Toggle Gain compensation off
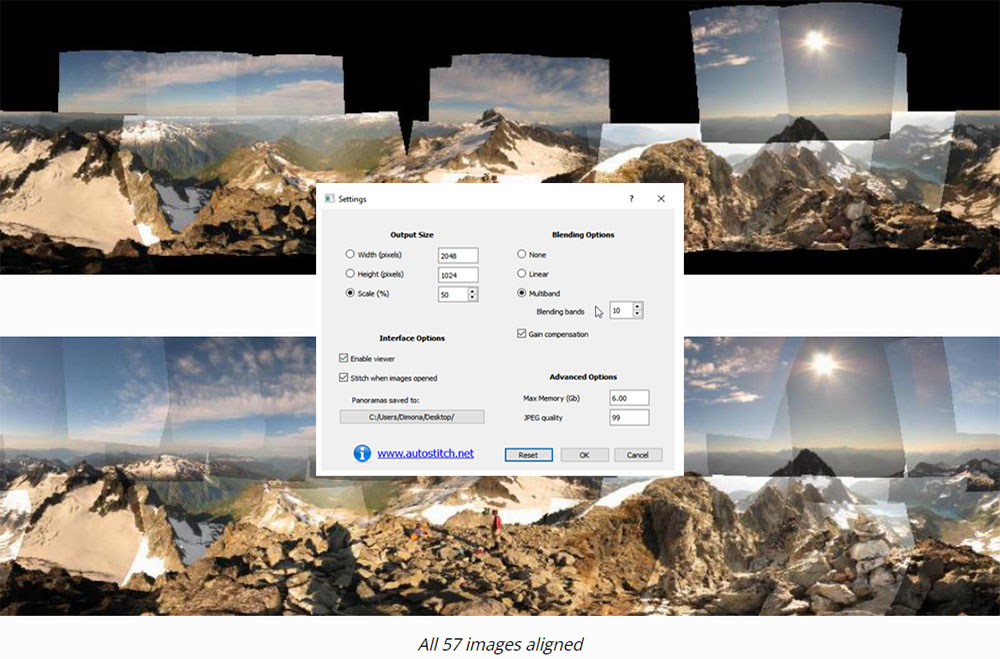The width and height of the screenshot is (1000, 659). [x=520, y=334]
